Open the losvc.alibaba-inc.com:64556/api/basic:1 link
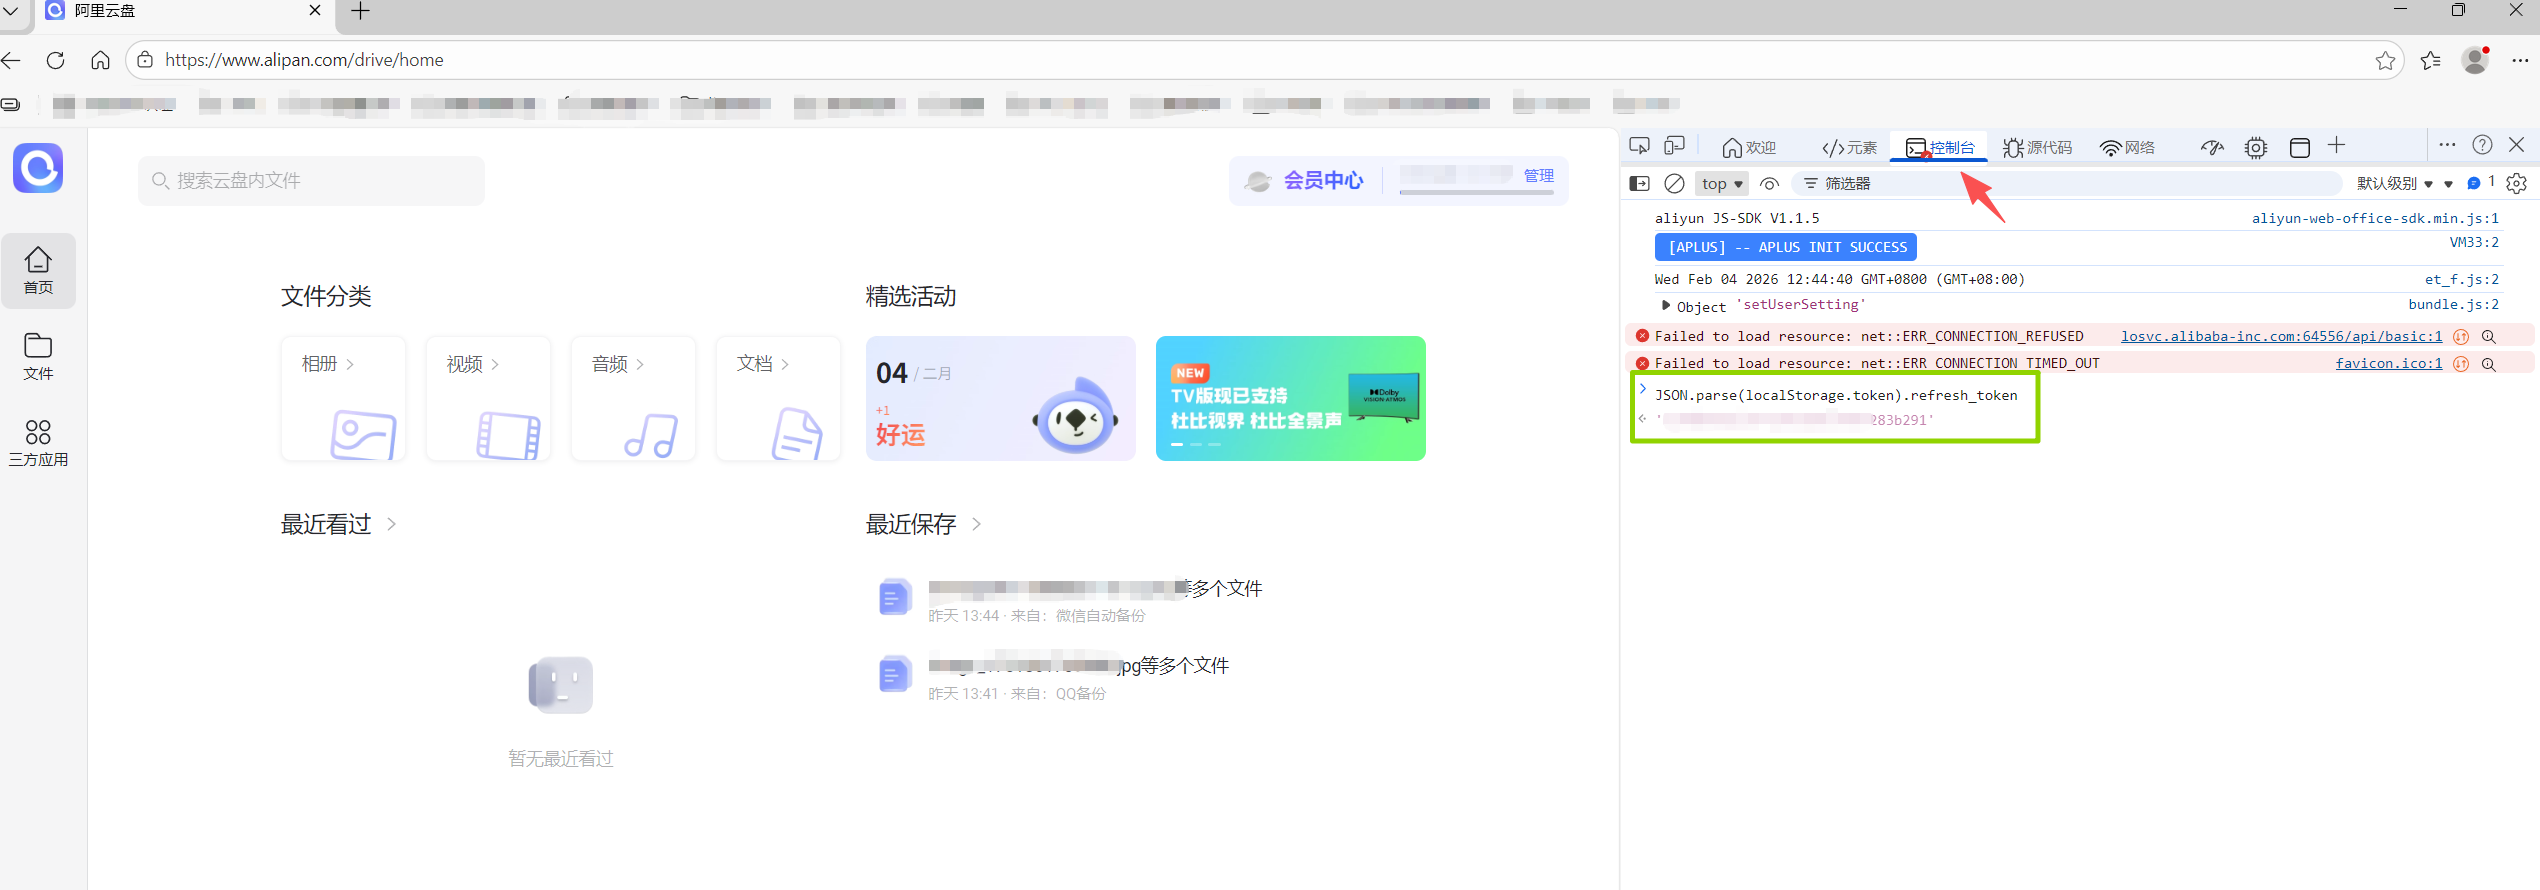Screen dimensions: 2540x890 [2281, 337]
